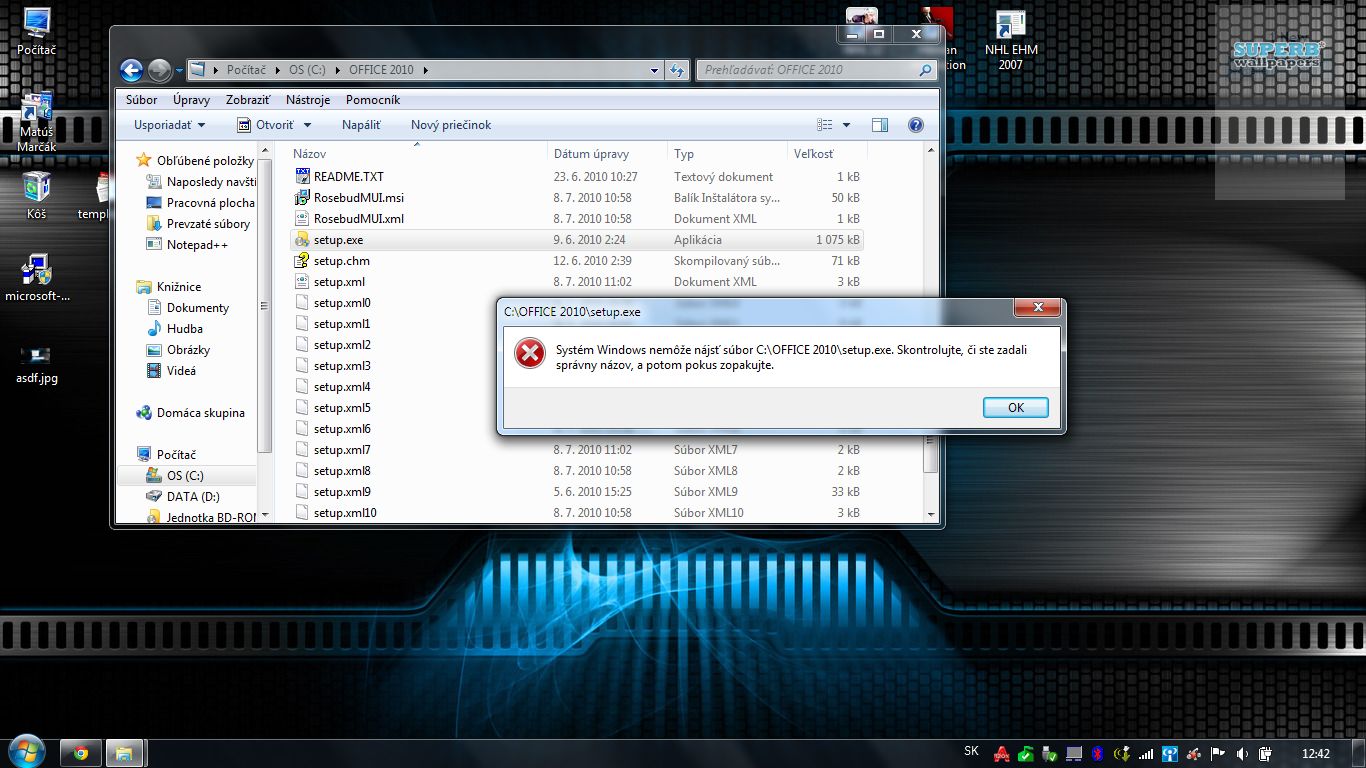Close the setup.exe error dialog
This screenshot has width=1366, height=768.
tap(1037, 307)
